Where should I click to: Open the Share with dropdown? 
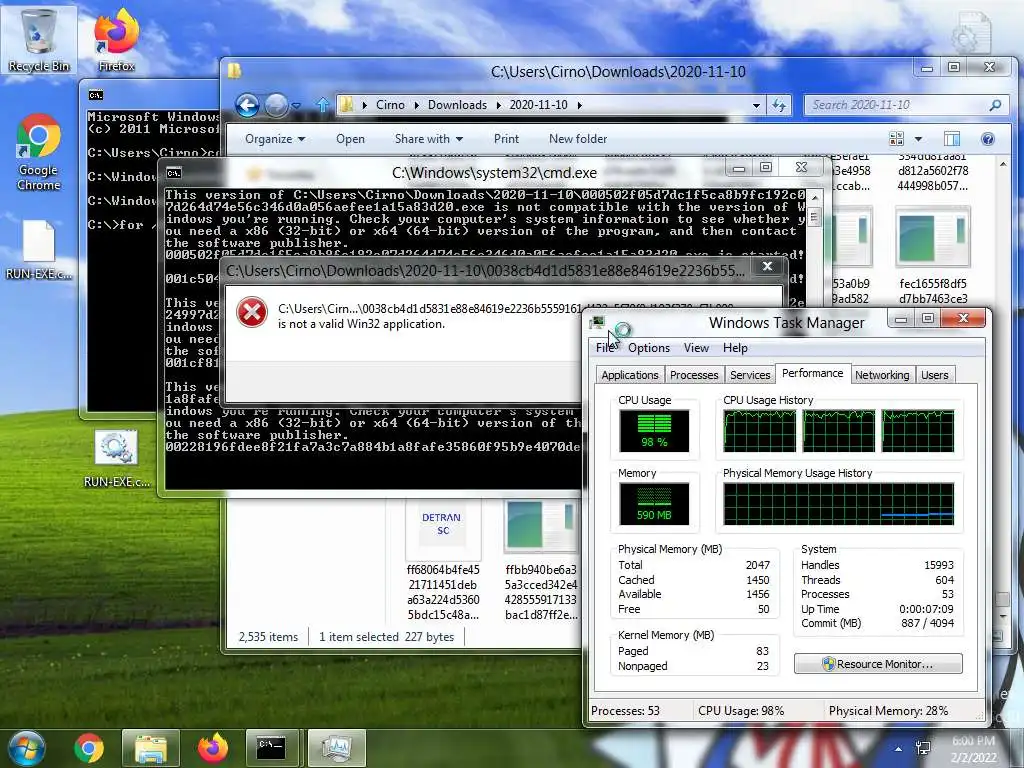pos(428,138)
